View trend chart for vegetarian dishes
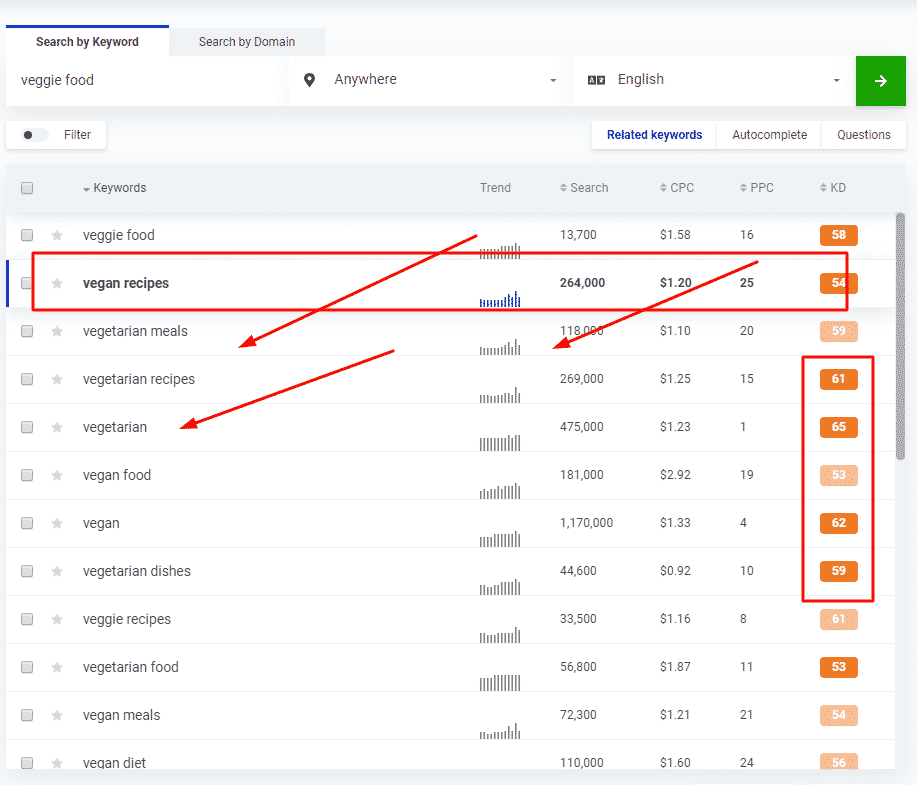The width and height of the screenshot is (917, 785). [500, 587]
